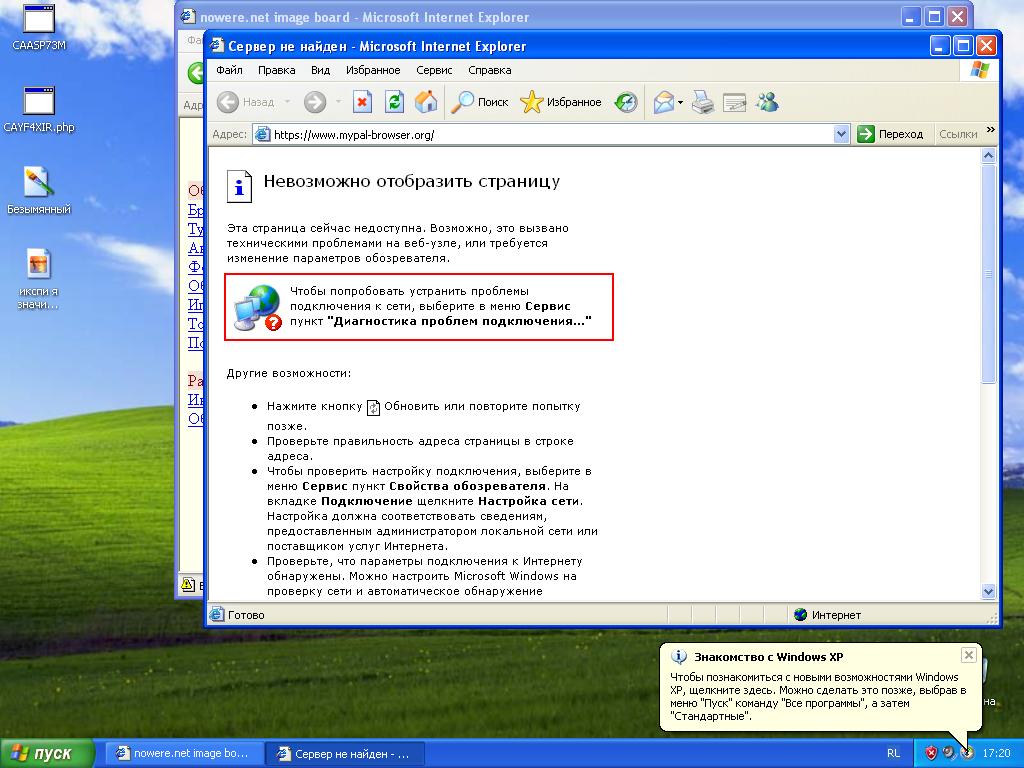
Task: Open the Файл menu
Action: pyautogui.click(x=229, y=70)
